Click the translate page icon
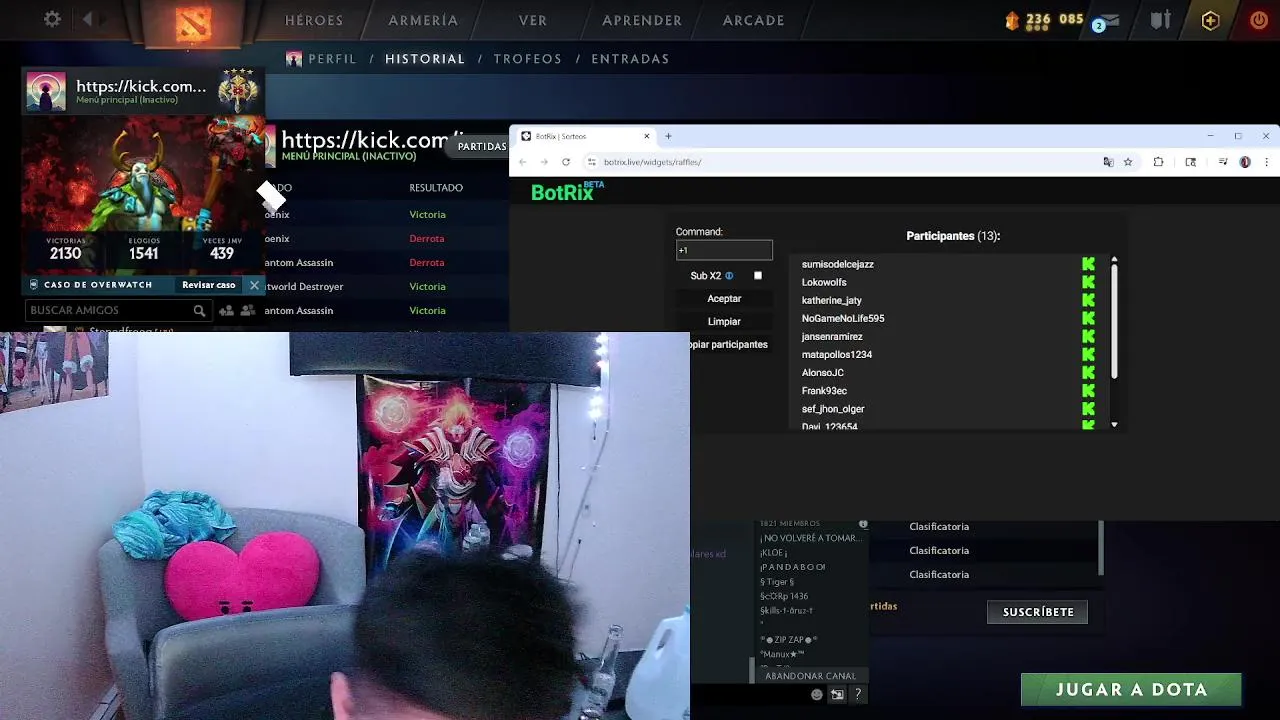 tap(1108, 162)
